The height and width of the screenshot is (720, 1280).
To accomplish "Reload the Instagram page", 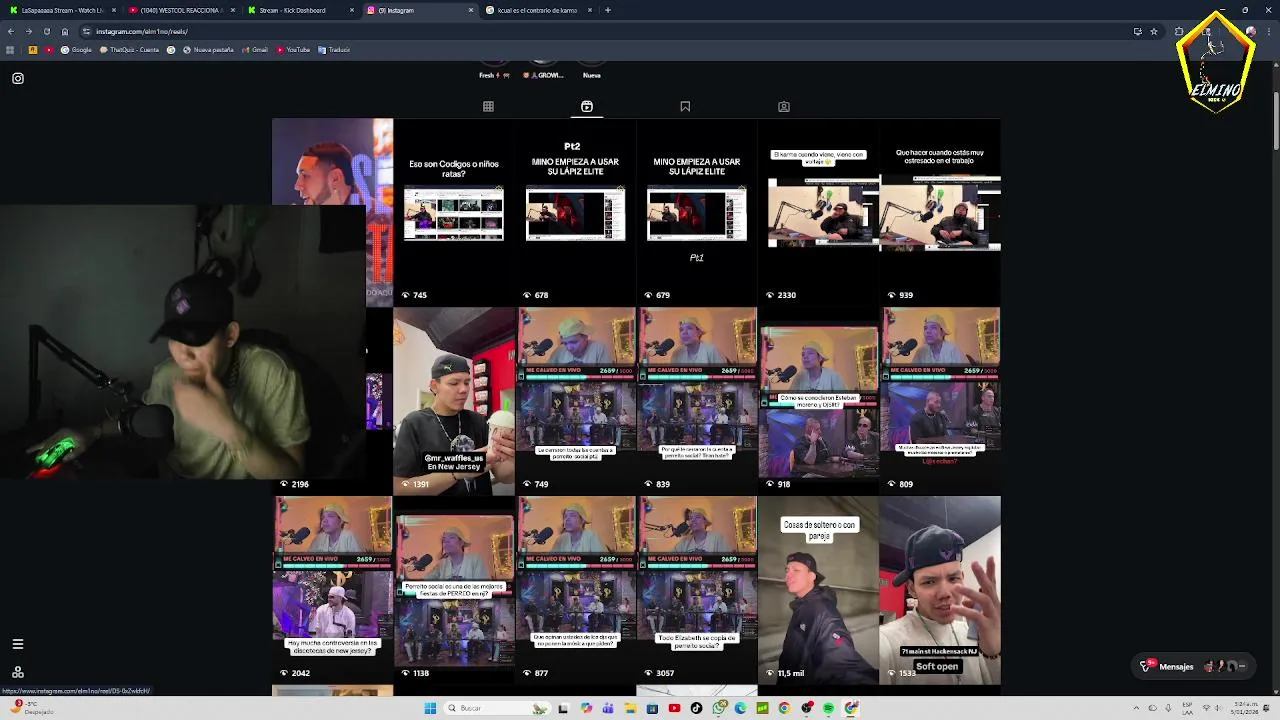I will pyautogui.click(x=46, y=31).
